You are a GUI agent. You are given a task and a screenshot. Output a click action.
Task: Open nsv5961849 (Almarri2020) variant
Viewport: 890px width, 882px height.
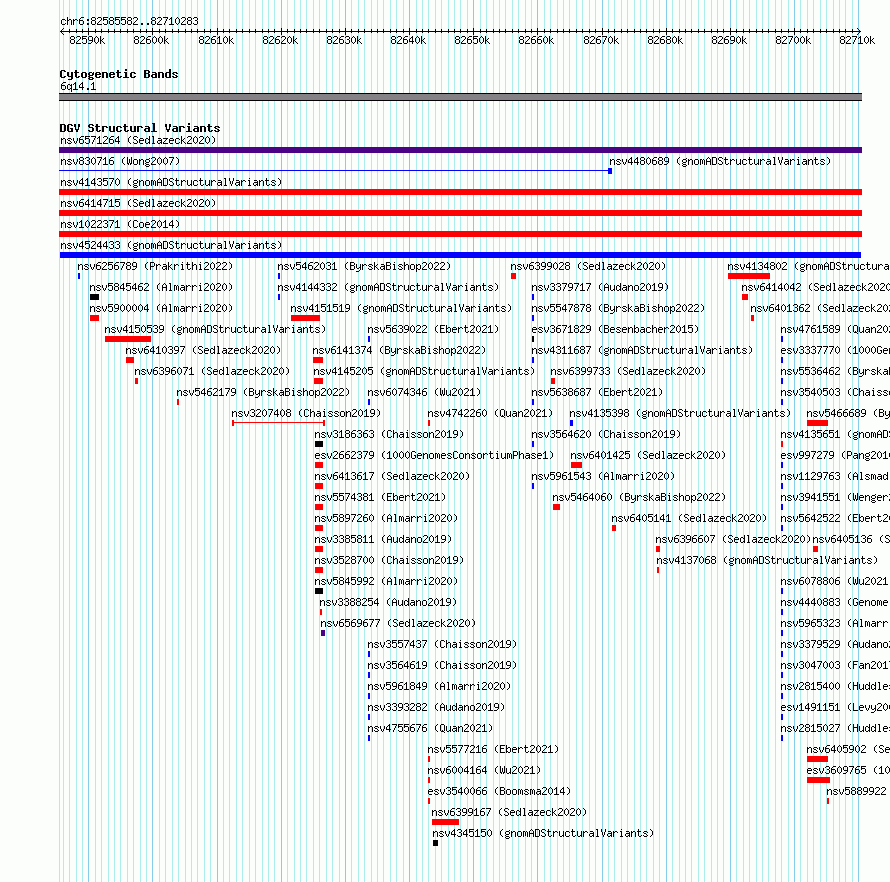(x=439, y=686)
